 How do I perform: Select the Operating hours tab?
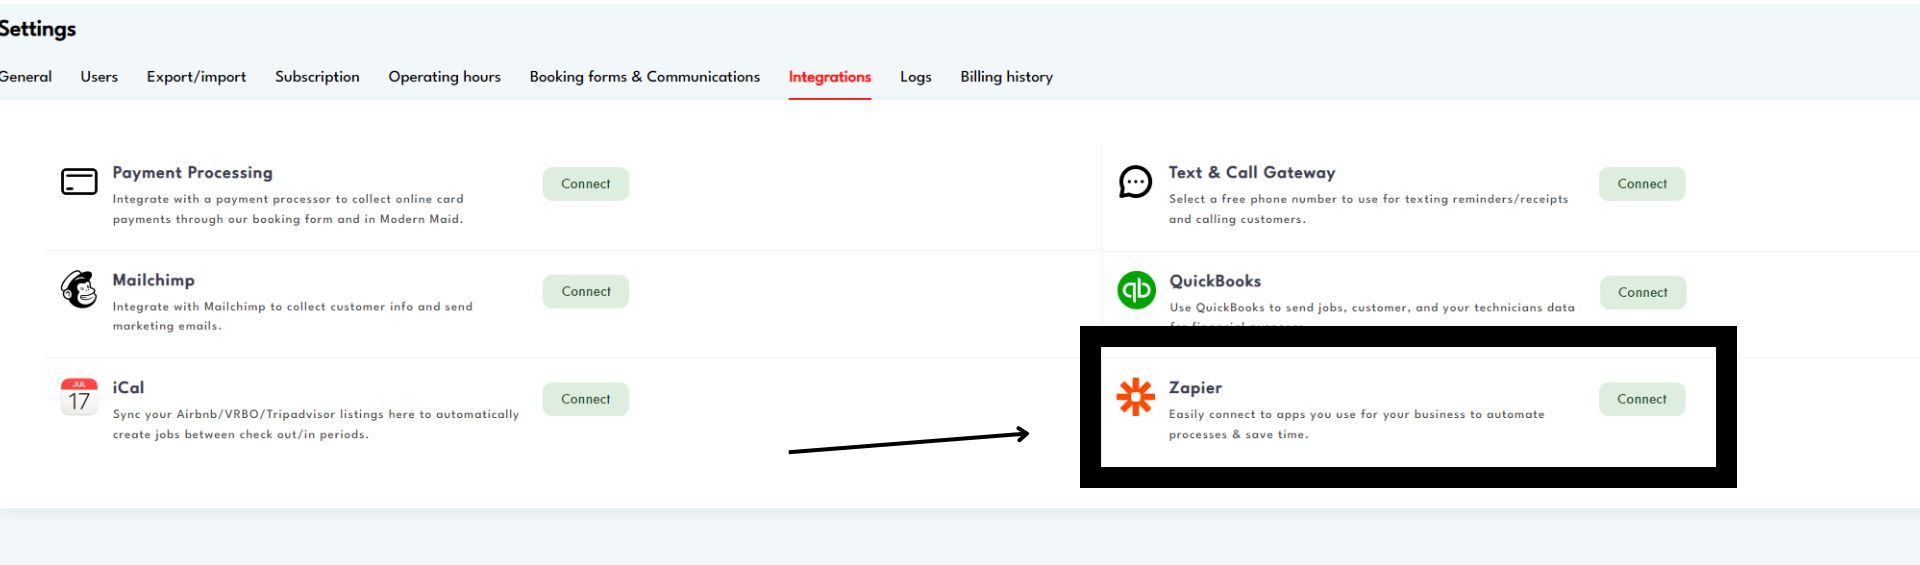[444, 77]
